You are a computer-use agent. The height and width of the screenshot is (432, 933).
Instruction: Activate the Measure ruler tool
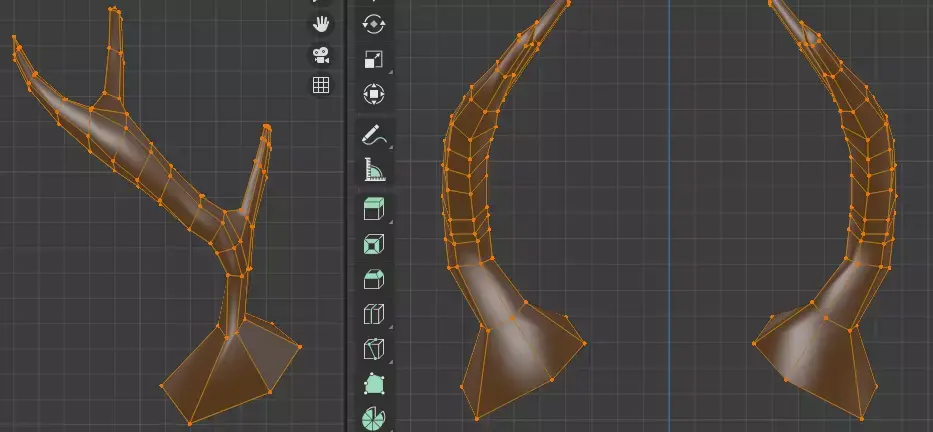[374, 170]
